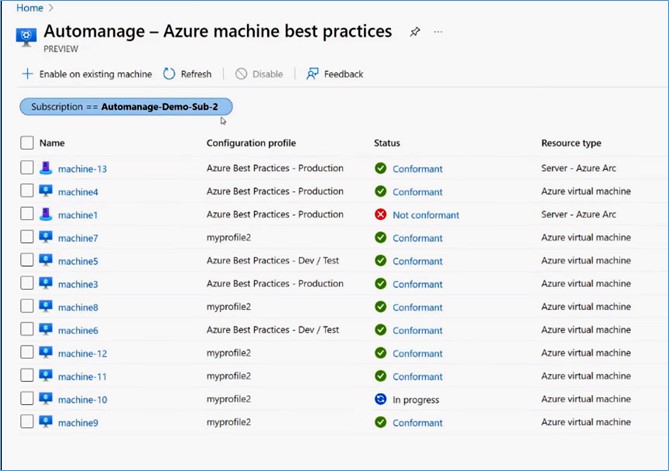The height and width of the screenshot is (471, 669).
Task: Click the plus icon for Enable on existing machine
Action: coord(27,74)
